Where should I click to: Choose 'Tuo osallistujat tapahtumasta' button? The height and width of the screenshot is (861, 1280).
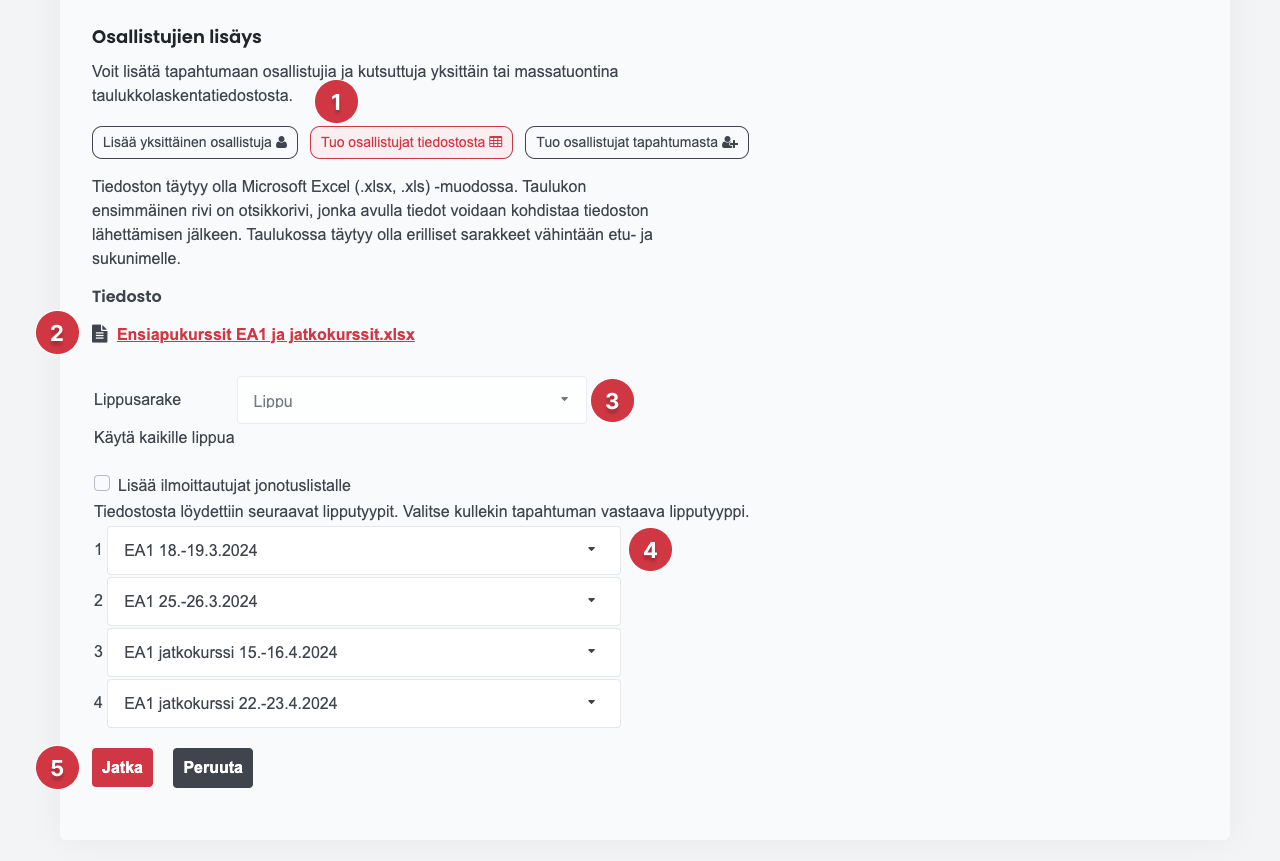click(x=637, y=142)
